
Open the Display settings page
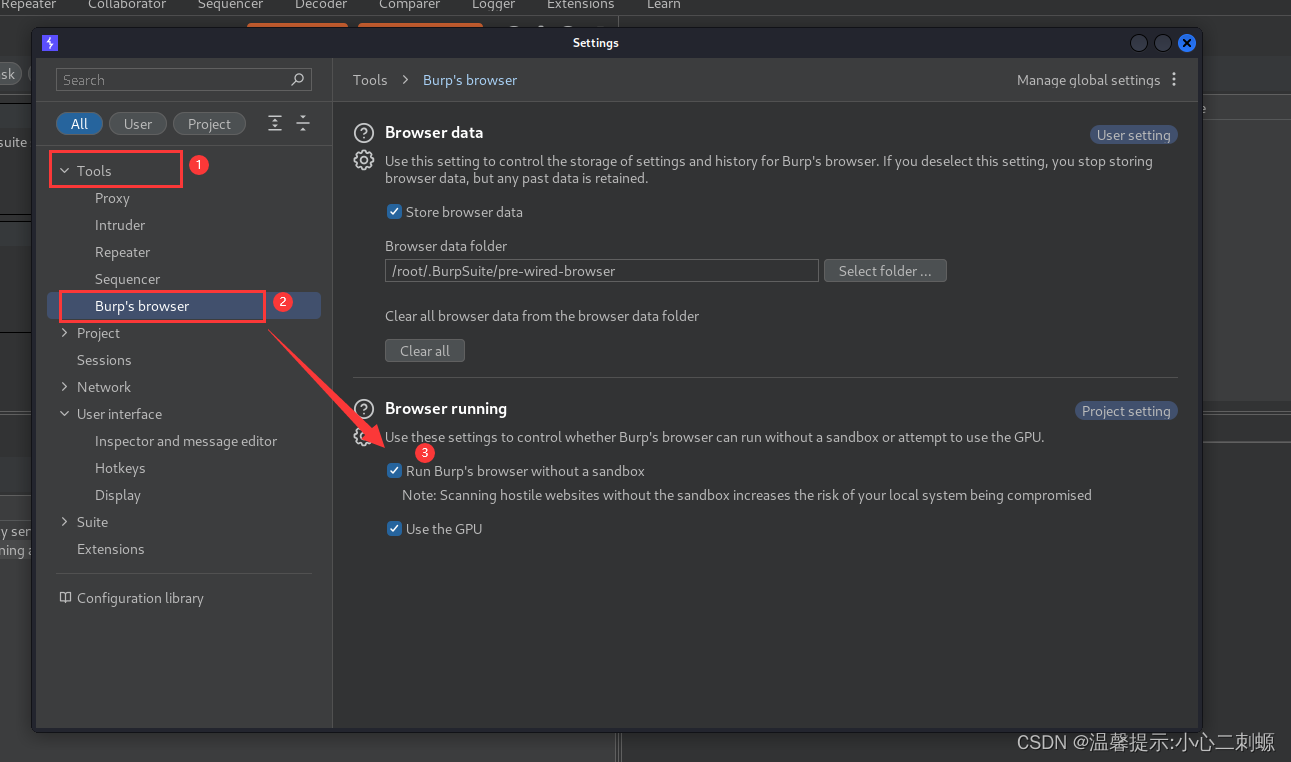tap(118, 495)
